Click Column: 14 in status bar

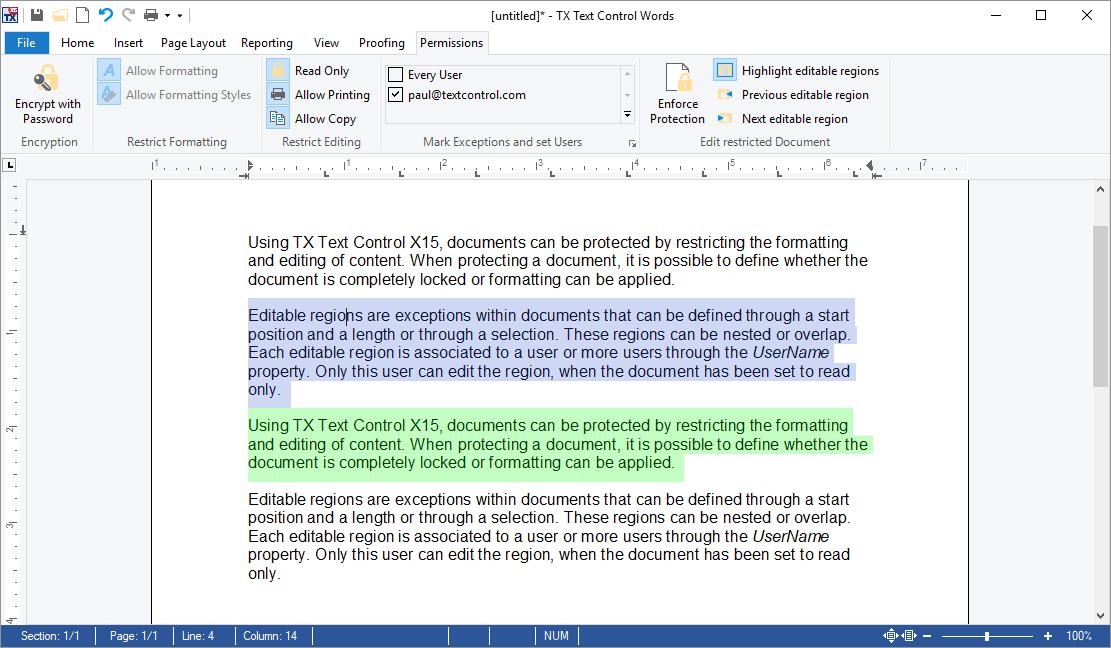[x=270, y=636]
